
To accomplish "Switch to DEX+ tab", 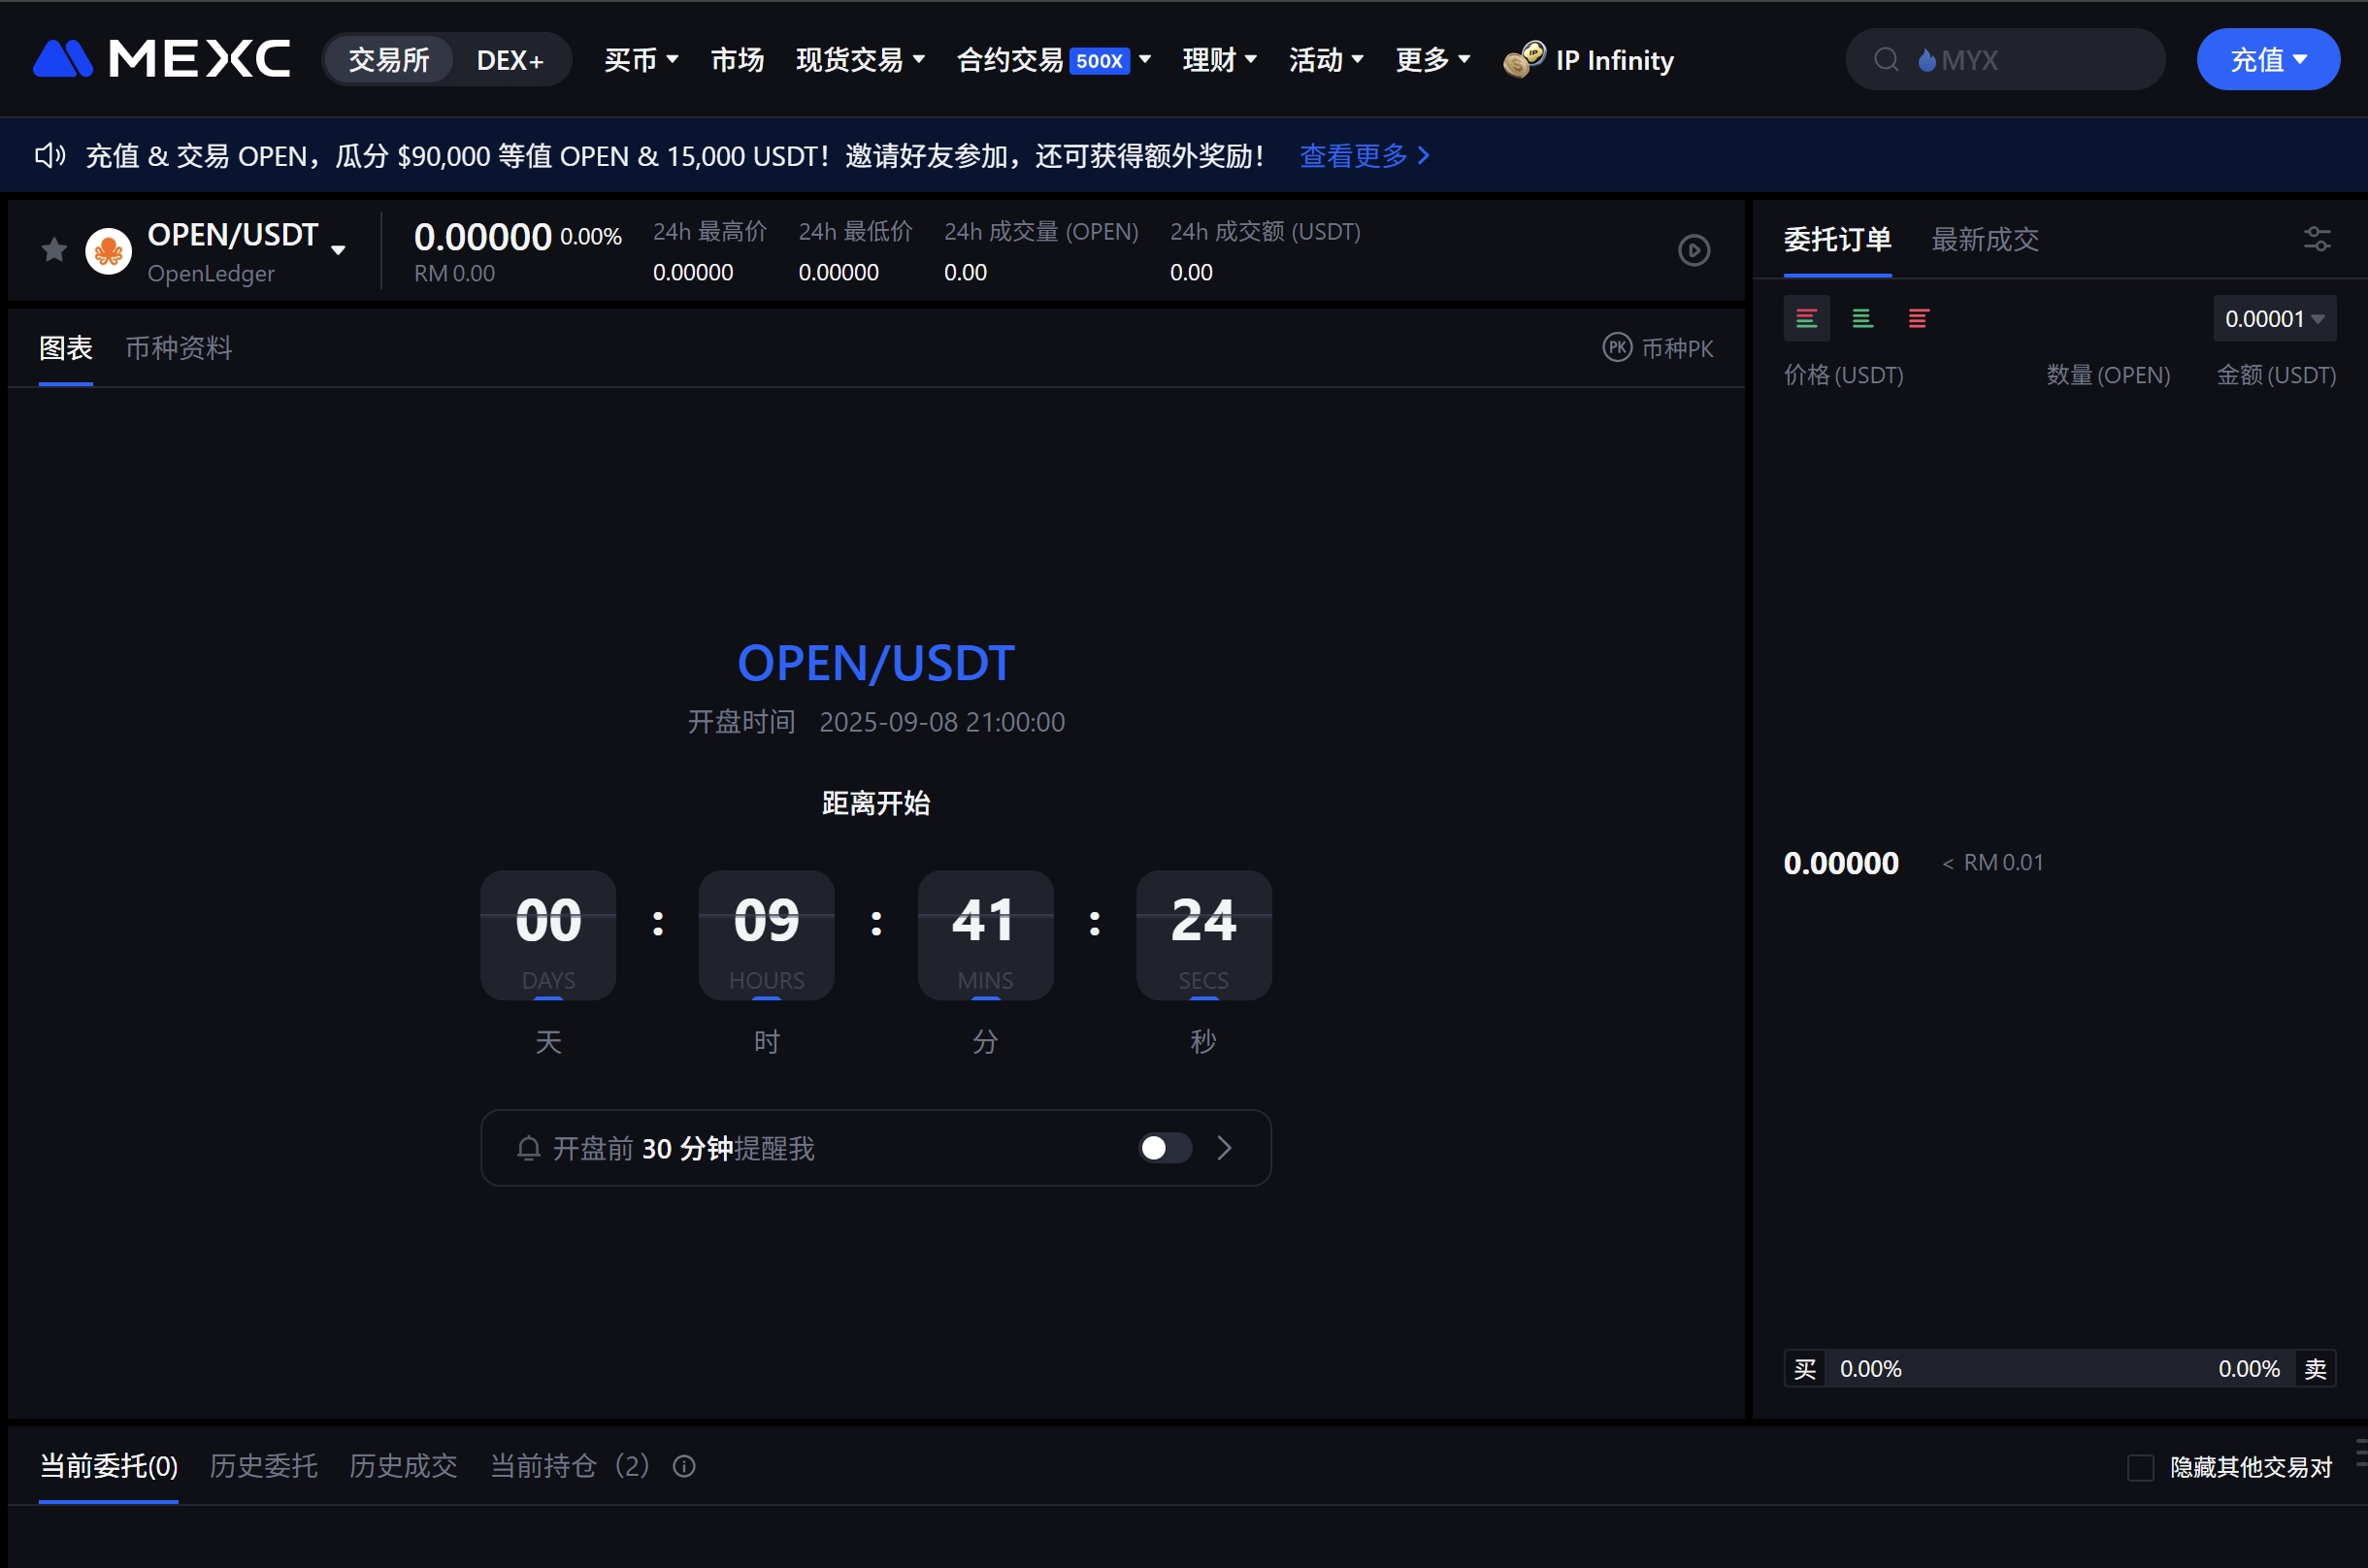I will click(x=510, y=60).
